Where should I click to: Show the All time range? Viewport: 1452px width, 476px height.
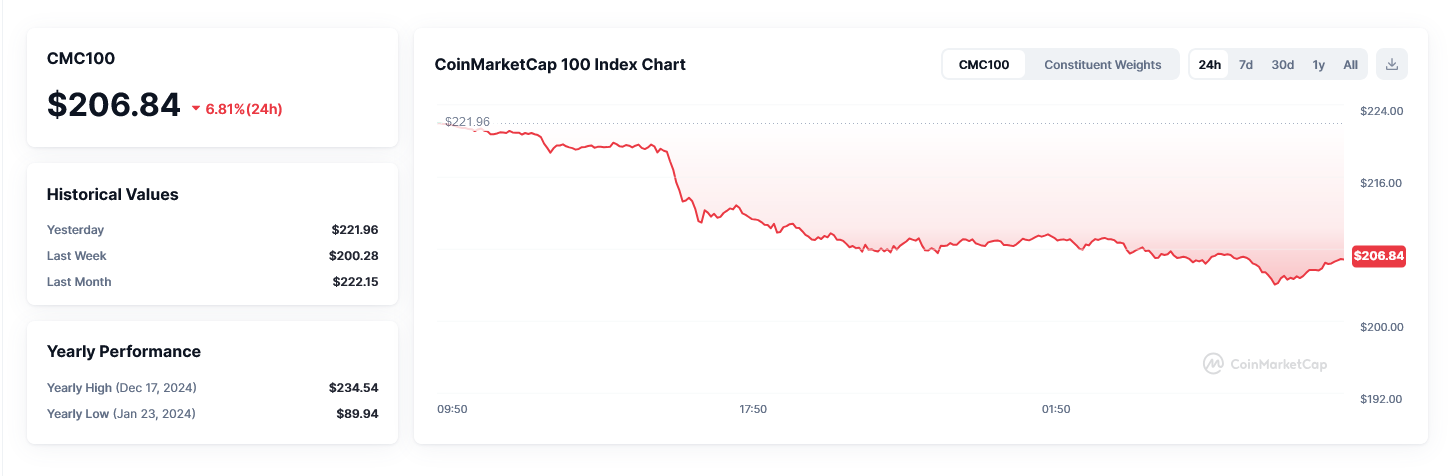click(x=1350, y=65)
